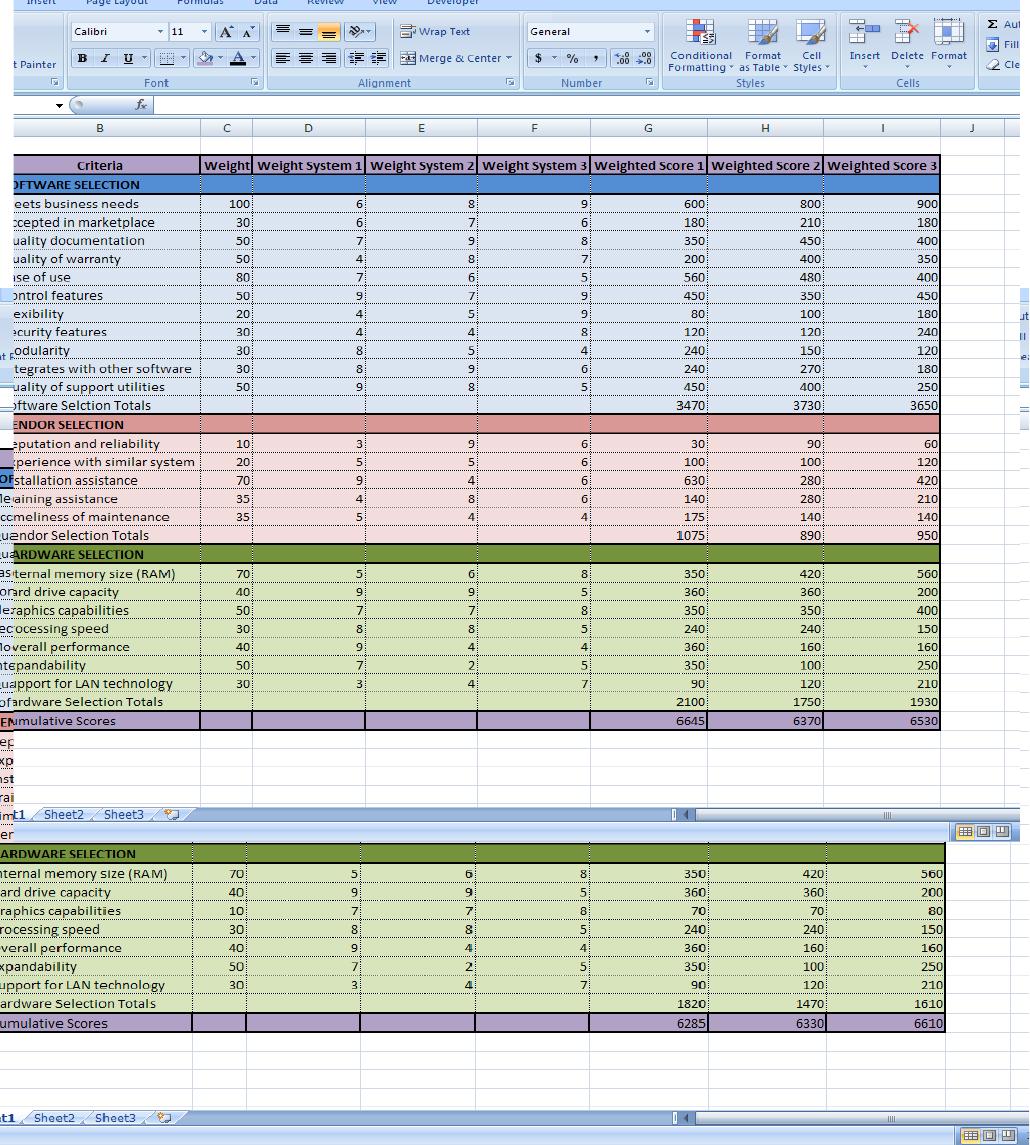Image resolution: width=1030 pixels, height=1145 pixels.
Task: Click the Decrease Decimal button
Action: 645,58
